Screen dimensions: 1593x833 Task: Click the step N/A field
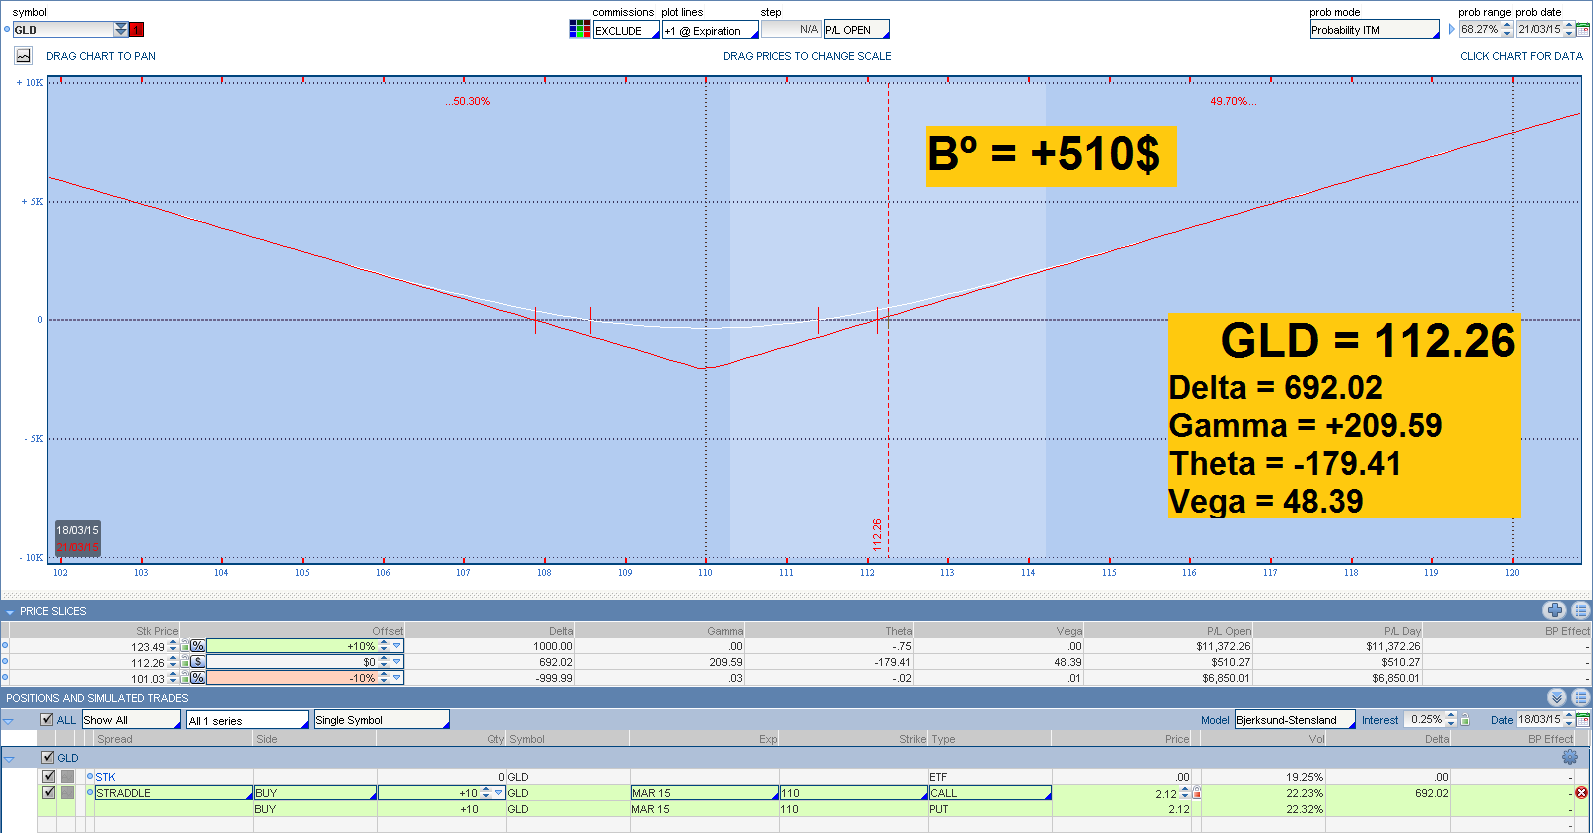[791, 30]
